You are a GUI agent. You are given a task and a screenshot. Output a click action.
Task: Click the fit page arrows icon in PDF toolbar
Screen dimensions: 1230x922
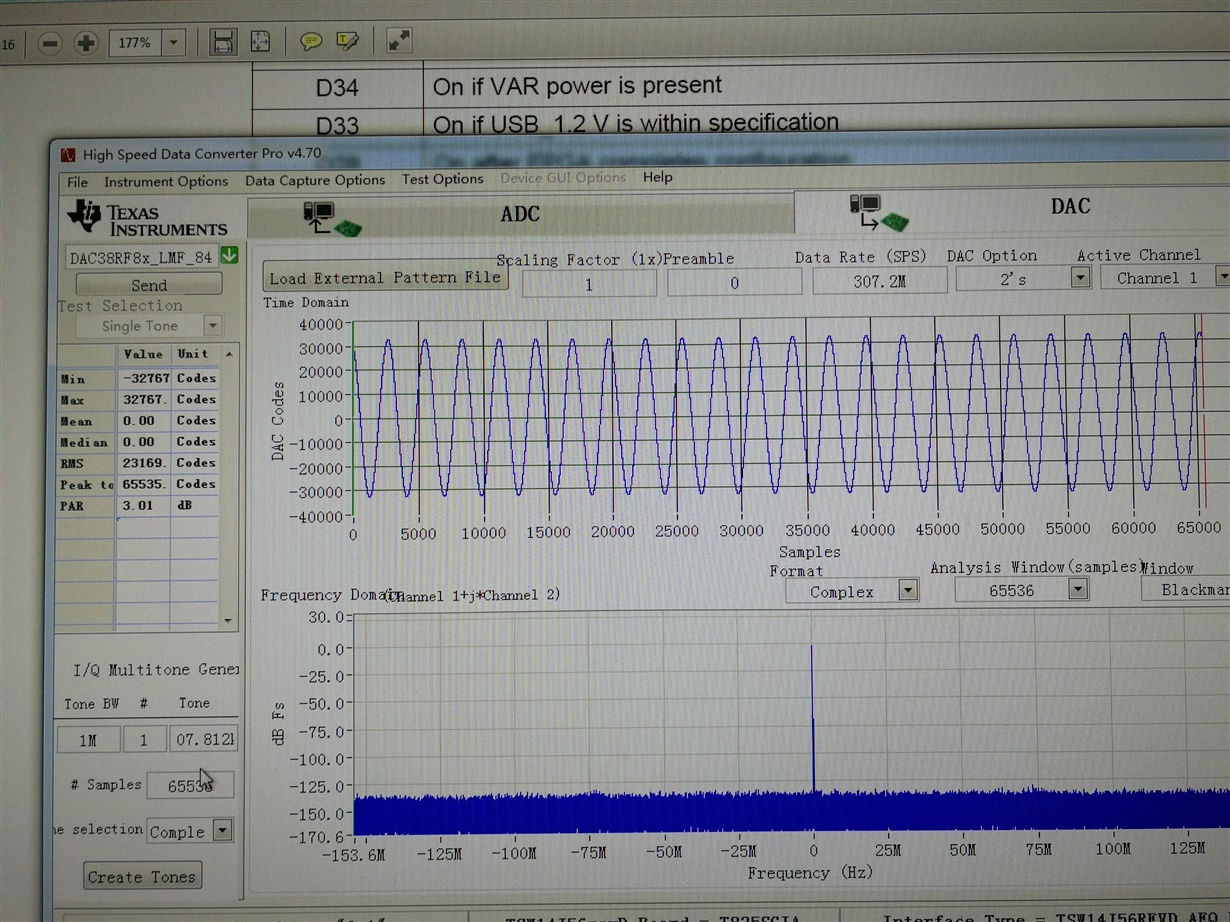coord(260,42)
